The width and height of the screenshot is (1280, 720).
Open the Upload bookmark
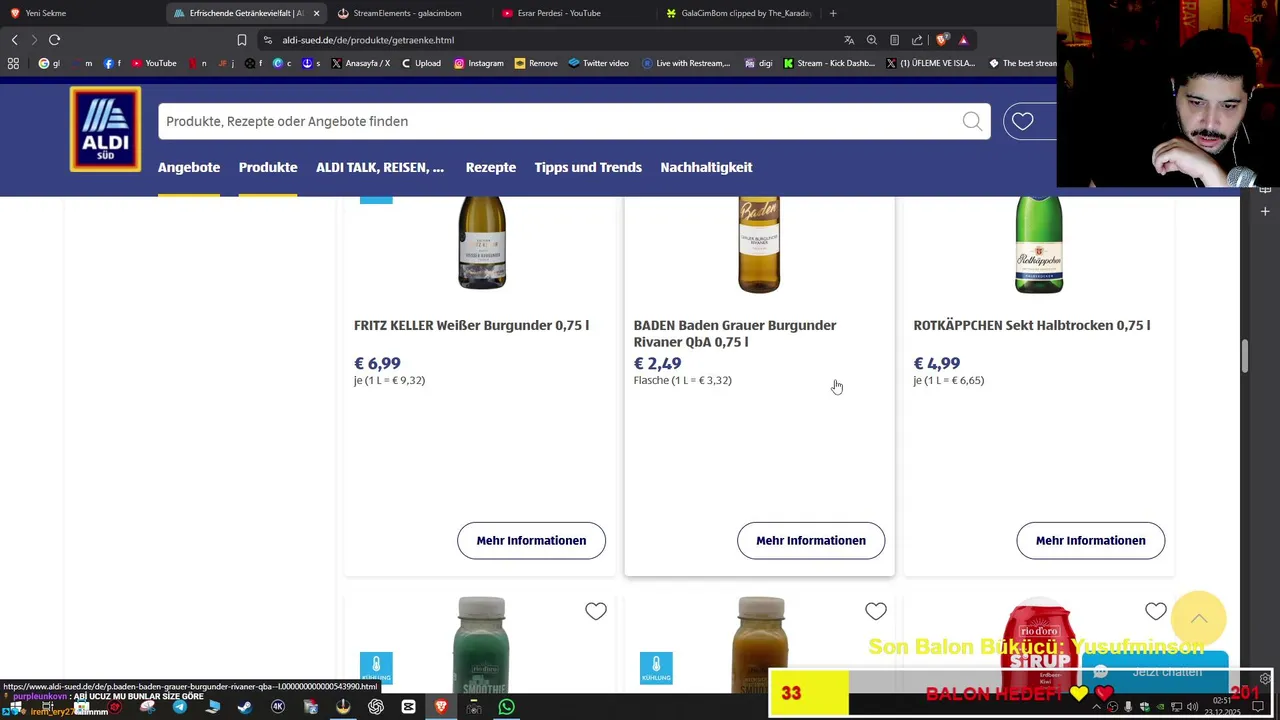421,63
